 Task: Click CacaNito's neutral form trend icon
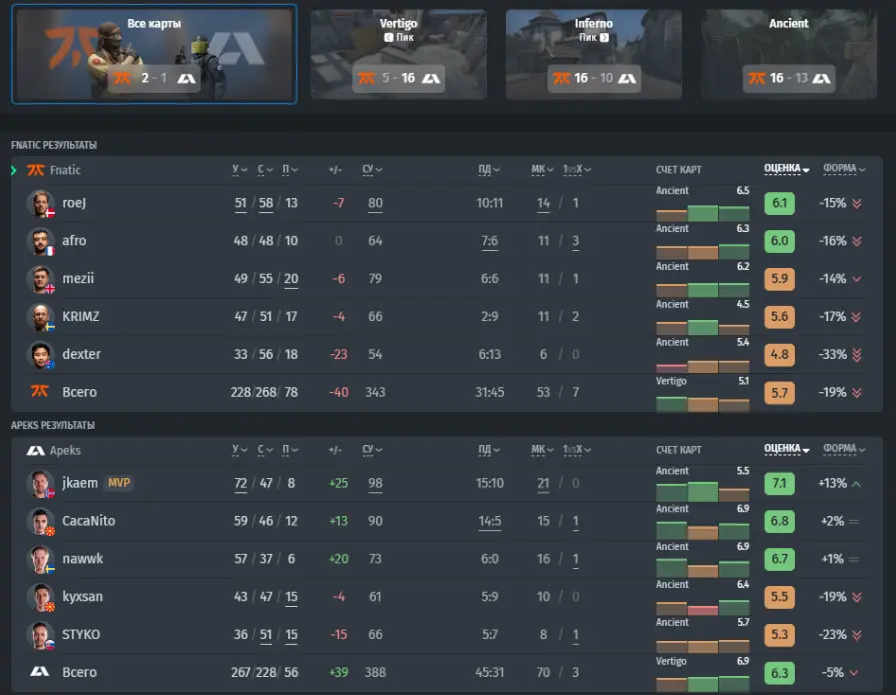tap(854, 521)
